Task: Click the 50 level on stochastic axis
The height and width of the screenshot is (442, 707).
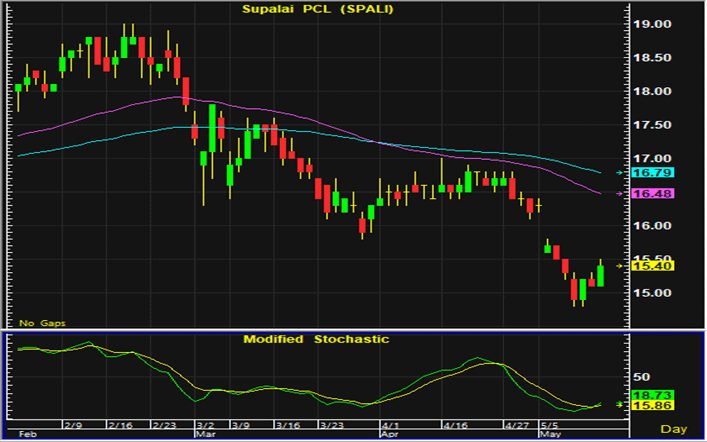Action: pyautogui.click(x=642, y=377)
